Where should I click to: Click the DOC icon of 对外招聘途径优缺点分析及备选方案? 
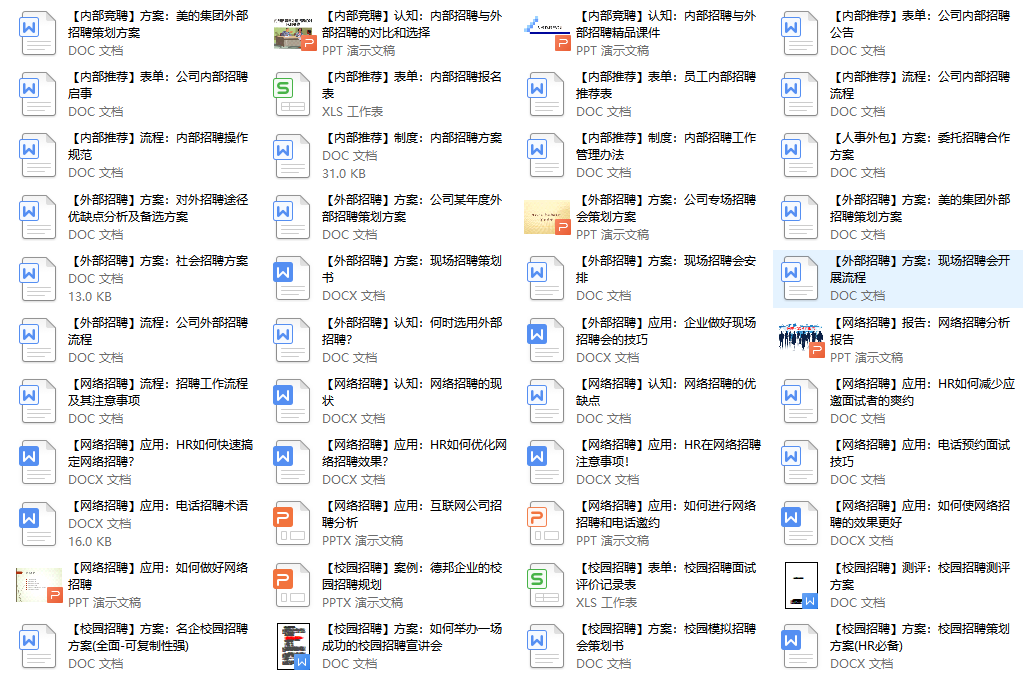click(x=38, y=217)
